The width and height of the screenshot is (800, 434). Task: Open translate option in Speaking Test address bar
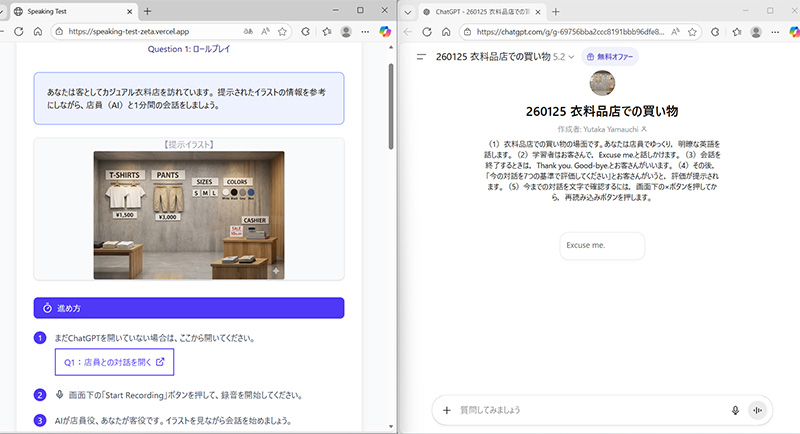[x=248, y=32]
